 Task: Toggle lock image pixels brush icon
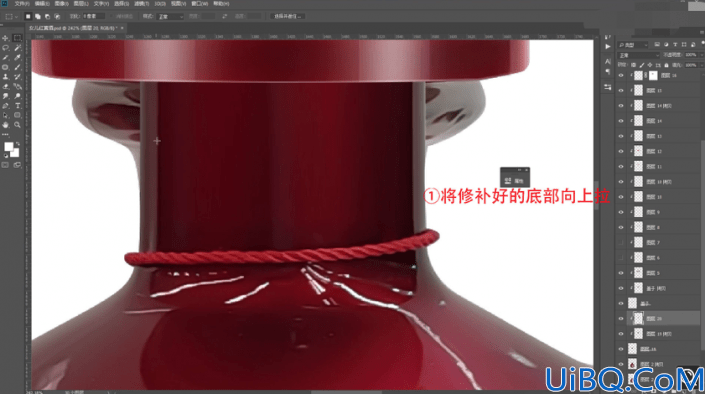point(642,65)
